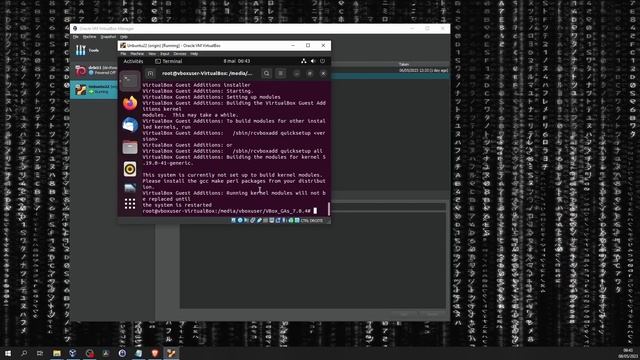This screenshot has width=640, height=360.
Task: Launch Thunderbird mail from the Ubuntu dock
Action: 130,124
